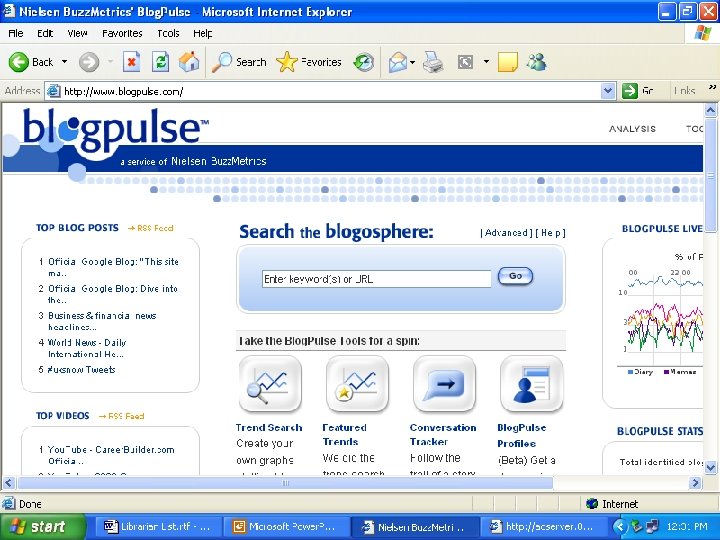Click the Internet zone globe icon
Image resolution: width=720 pixels, height=540 pixels.
point(592,504)
